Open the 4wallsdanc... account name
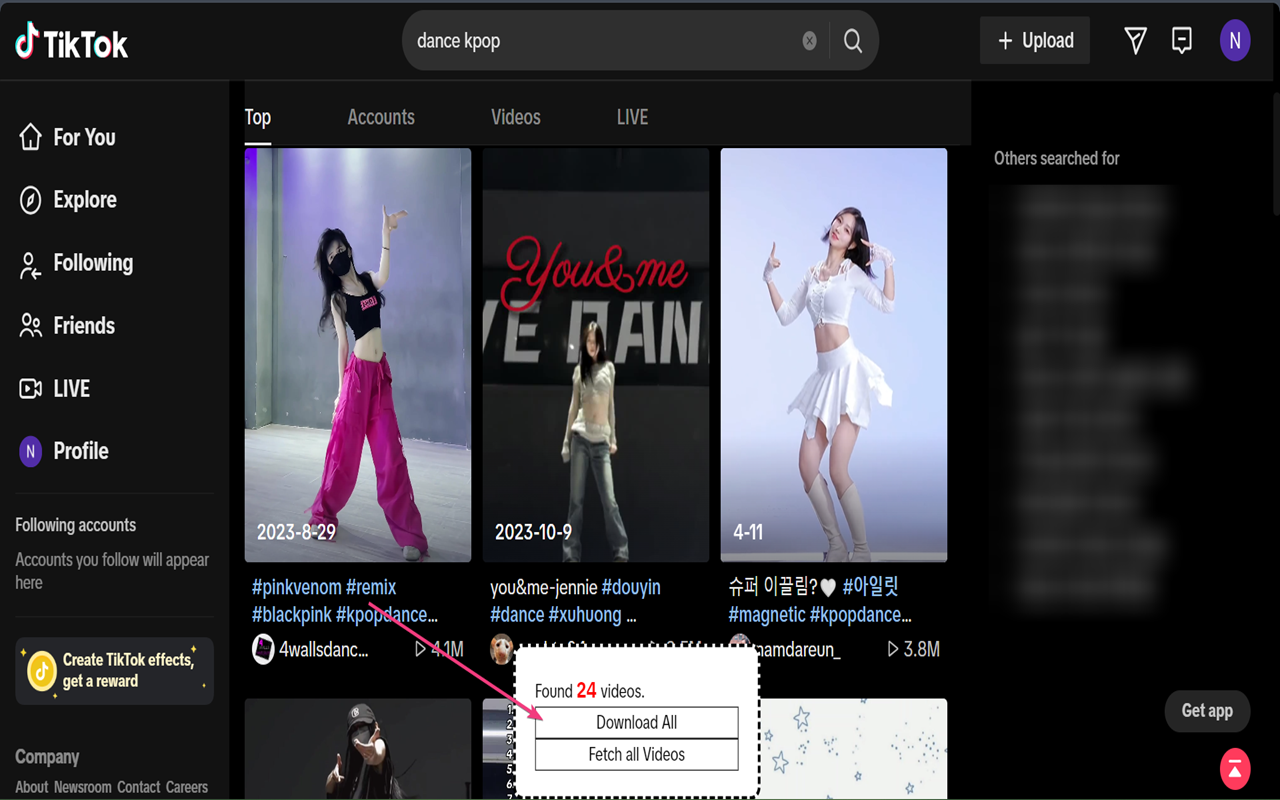 point(324,649)
